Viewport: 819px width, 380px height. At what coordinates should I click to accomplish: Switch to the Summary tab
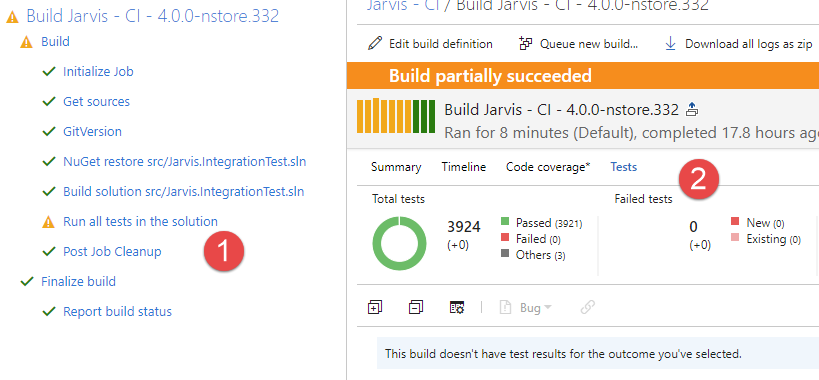point(396,167)
